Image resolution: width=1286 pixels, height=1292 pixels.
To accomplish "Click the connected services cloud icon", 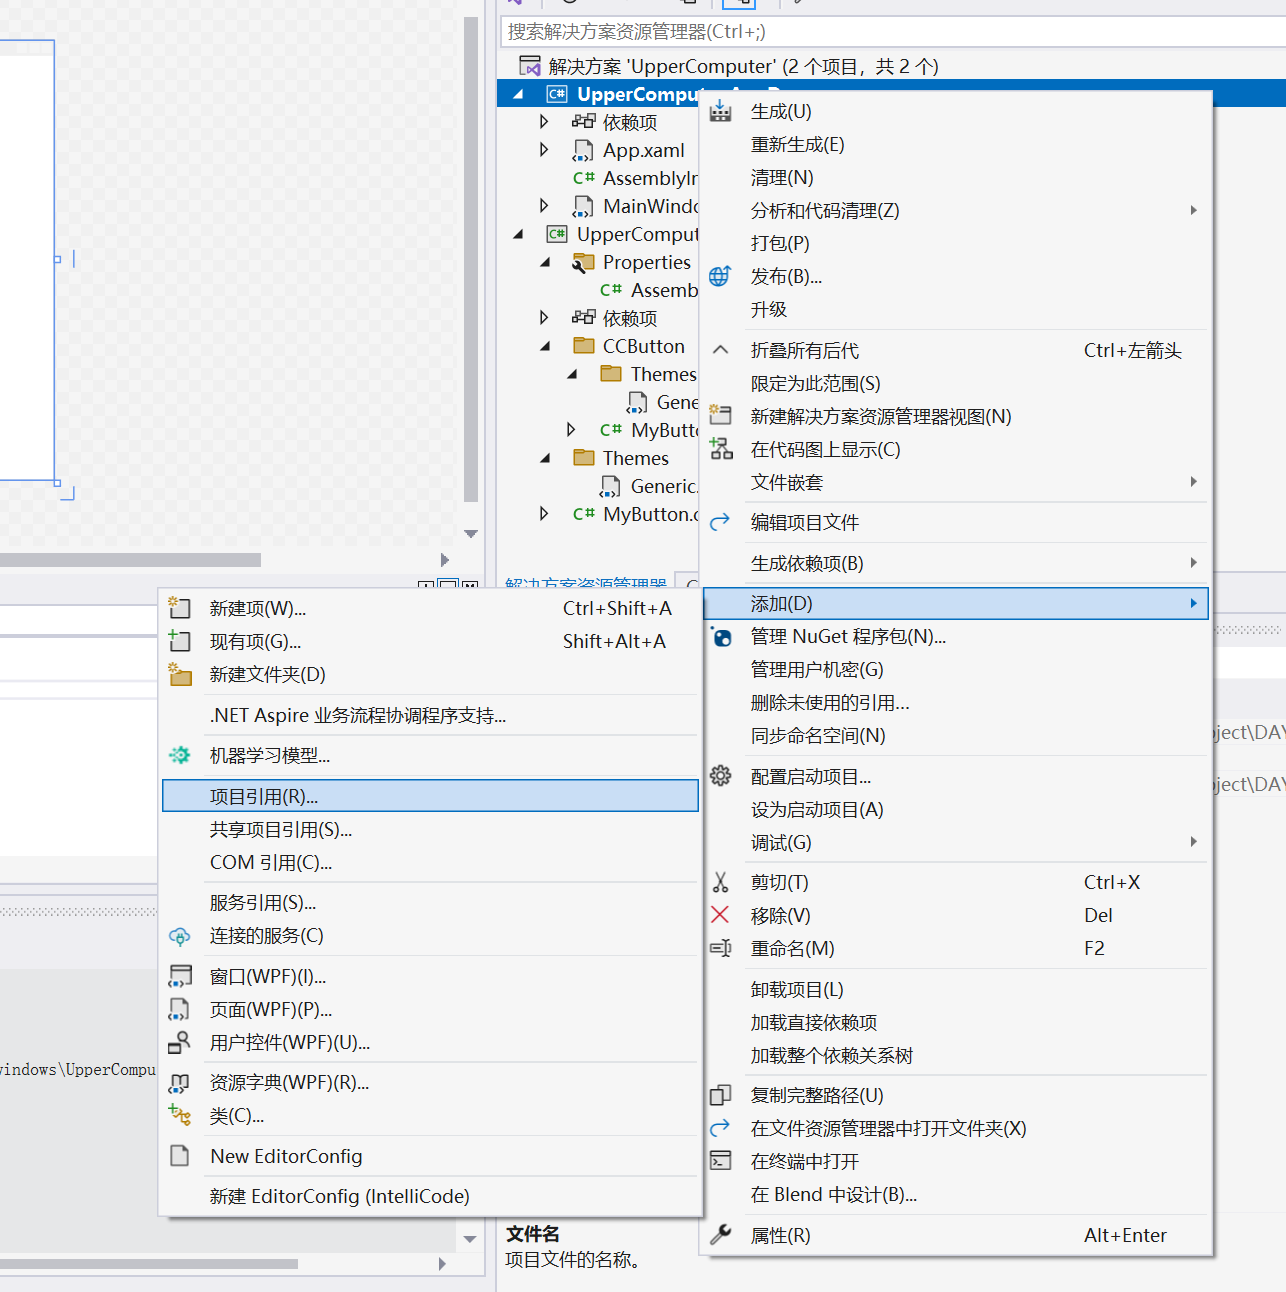I will click(180, 936).
